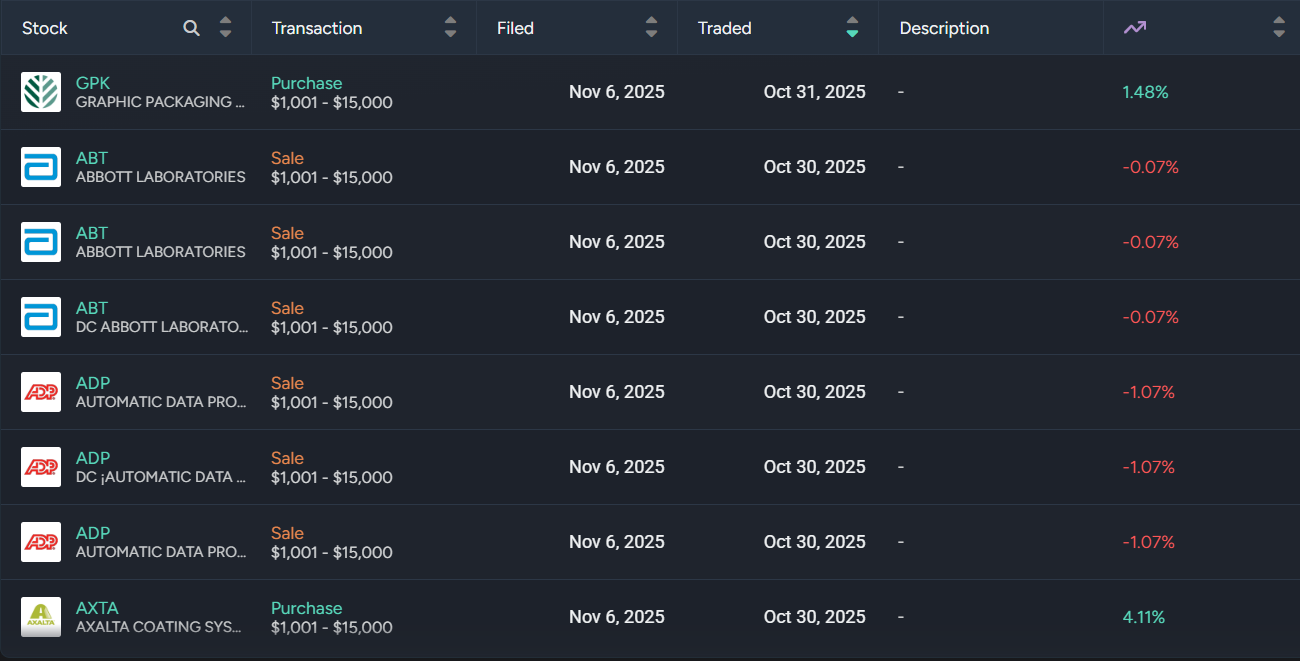Toggle Traded column sort order
The image size is (1300, 661).
coord(852,28)
